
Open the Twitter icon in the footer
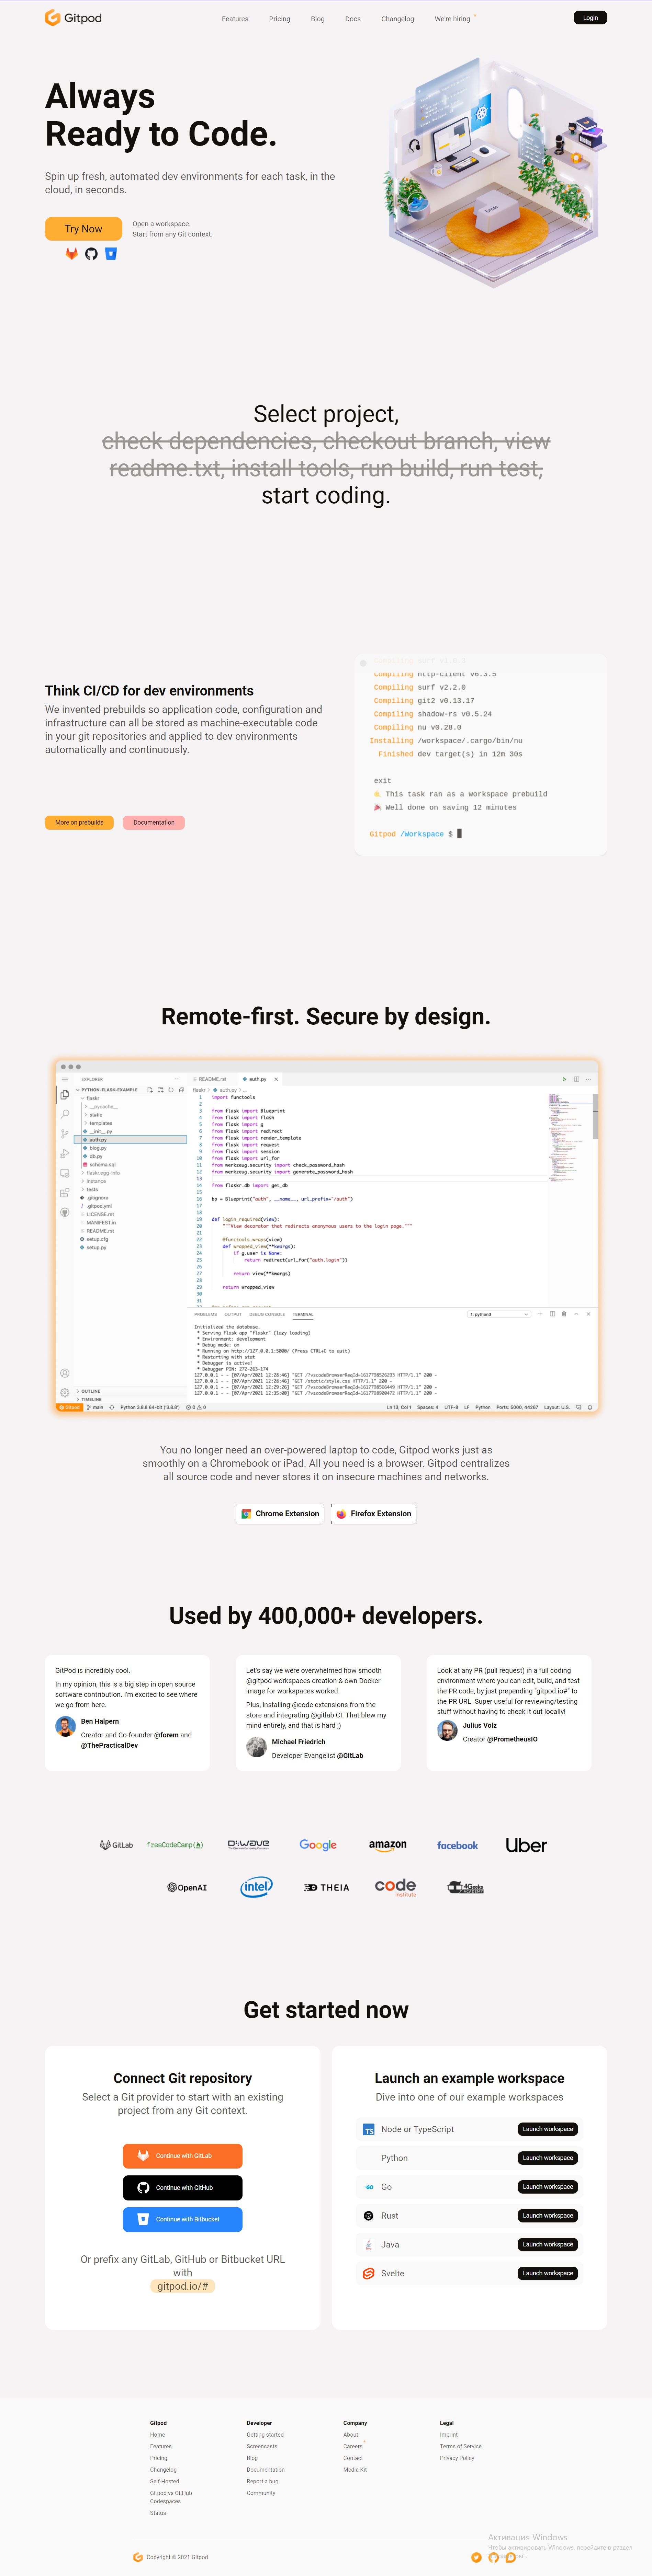coord(476,2557)
